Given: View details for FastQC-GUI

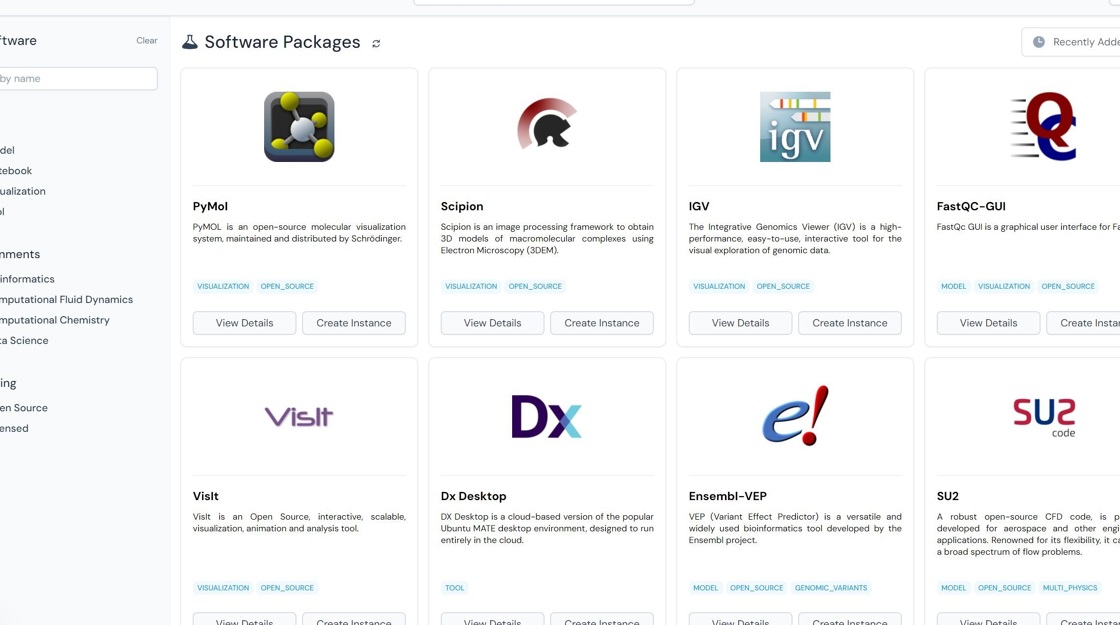Looking at the screenshot, I should point(988,323).
